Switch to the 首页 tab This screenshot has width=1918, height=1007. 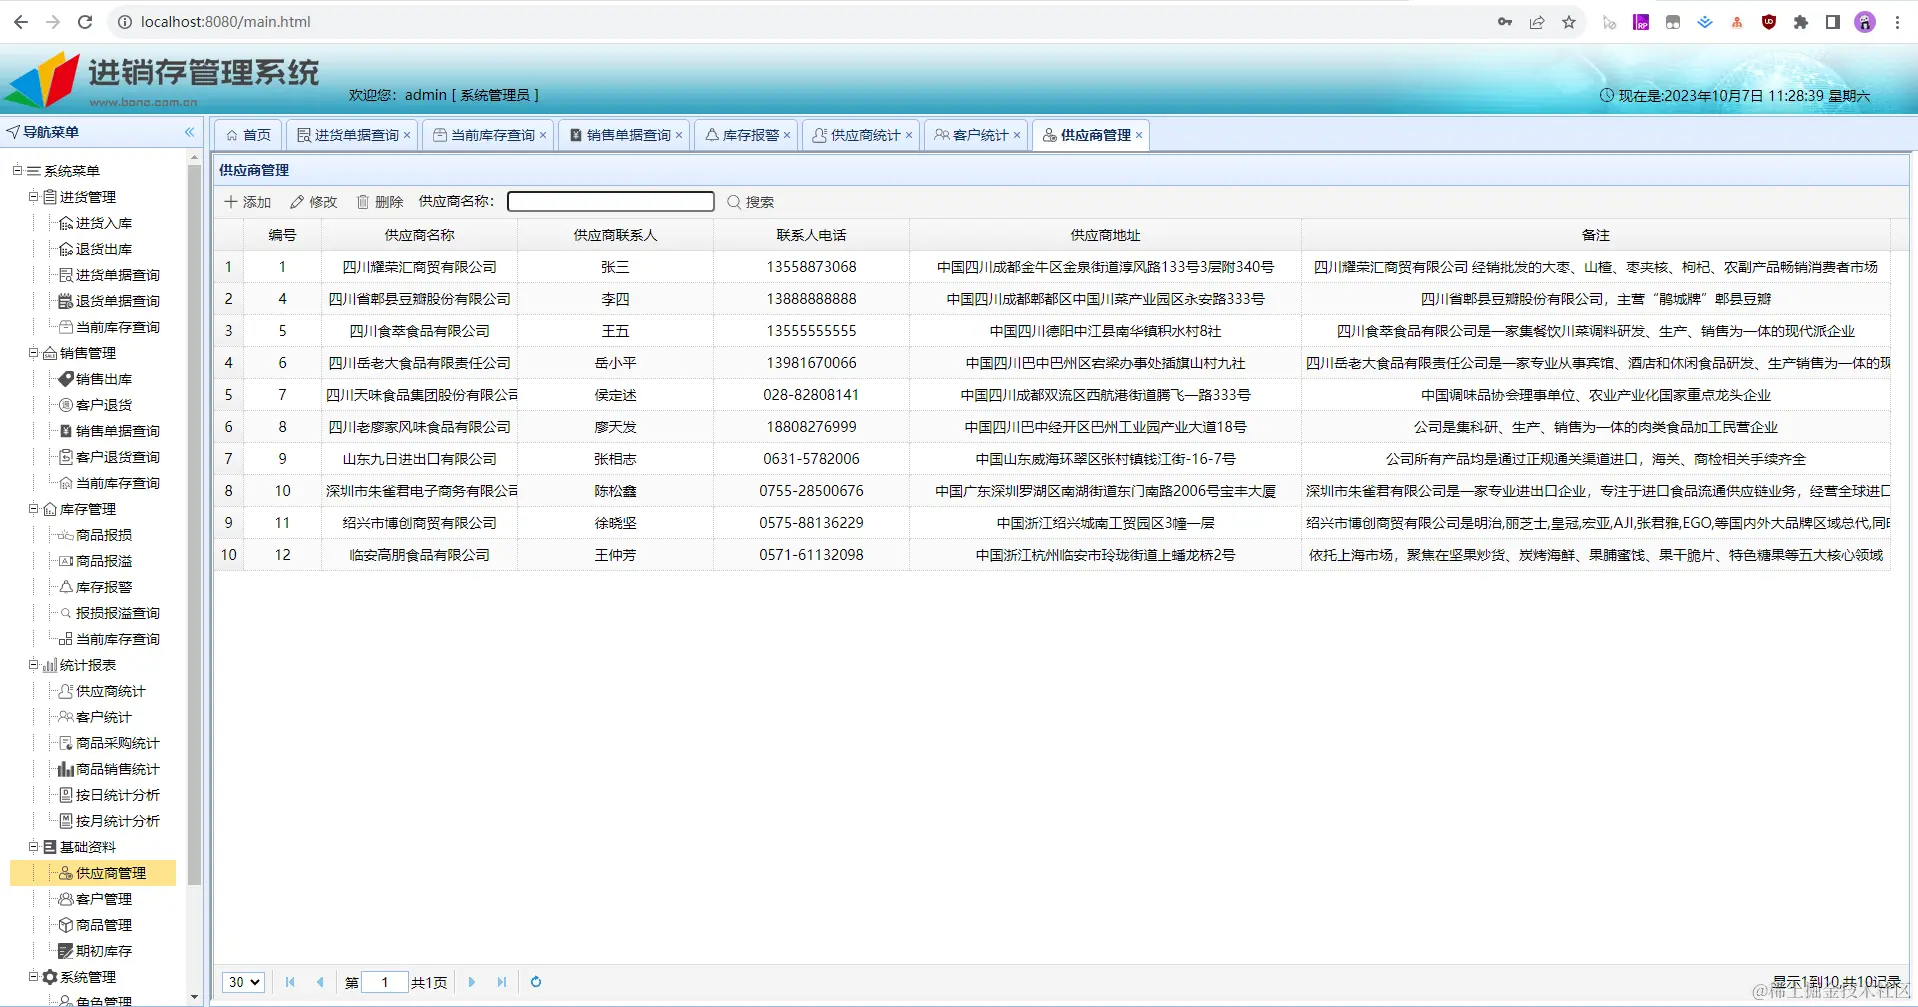248,135
